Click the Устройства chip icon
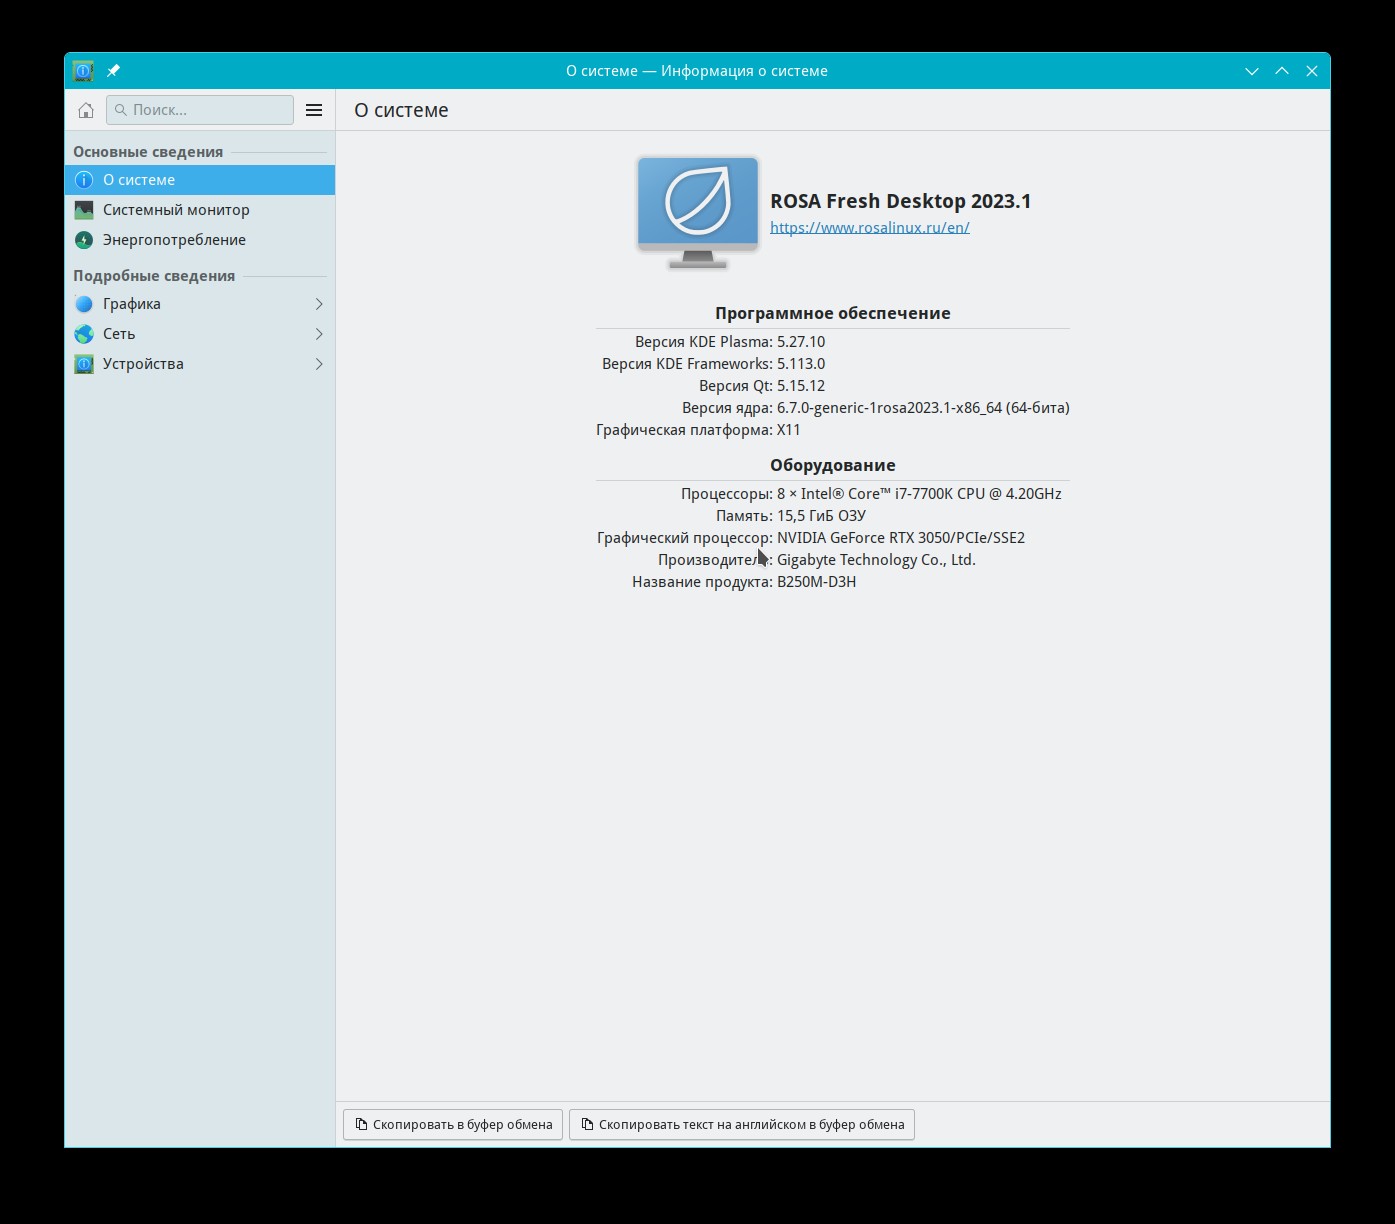Screen dimensions: 1395x1224 [x=84, y=364]
